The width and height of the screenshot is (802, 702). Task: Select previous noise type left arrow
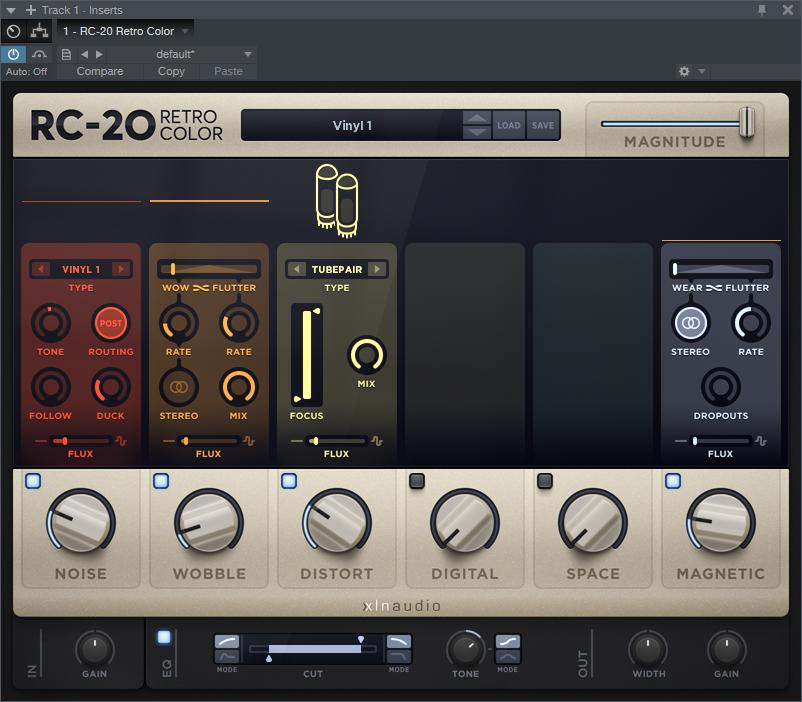[x=40, y=269]
